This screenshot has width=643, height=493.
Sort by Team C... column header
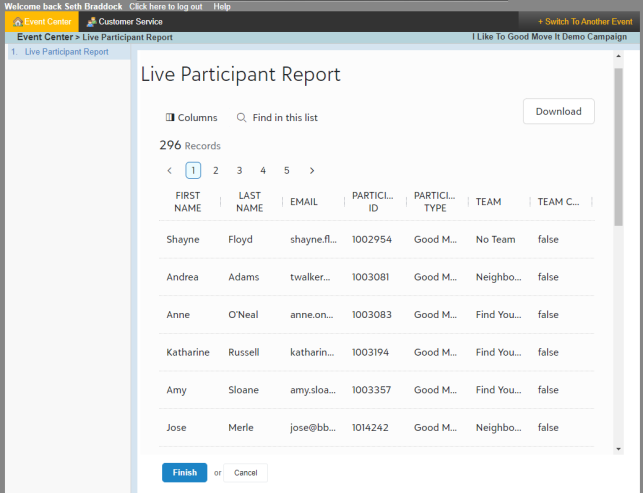point(559,202)
